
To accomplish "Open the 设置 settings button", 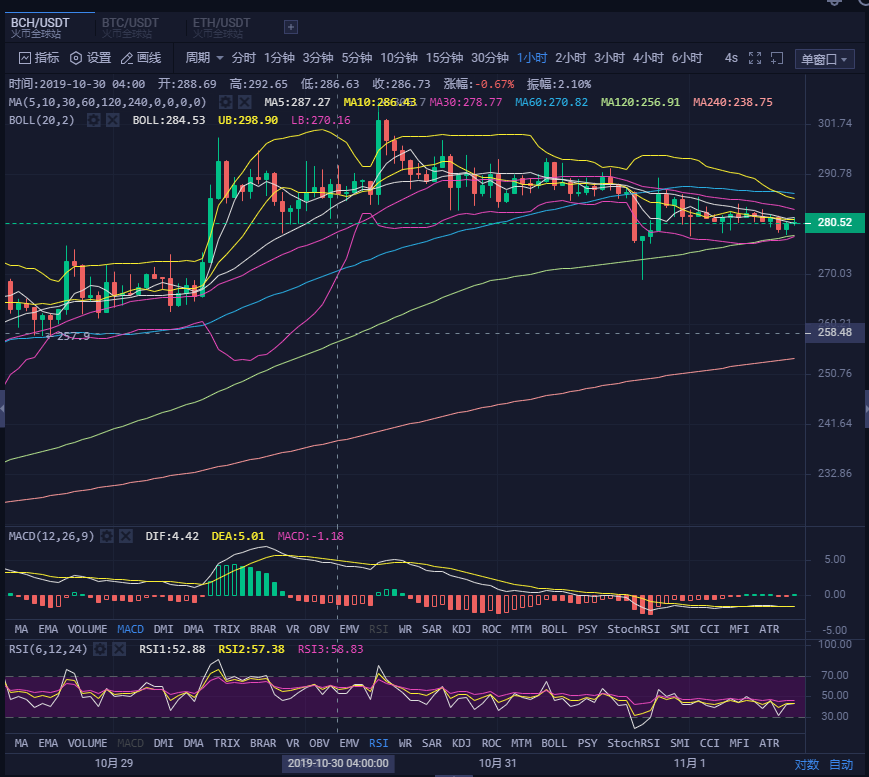I will [90, 58].
